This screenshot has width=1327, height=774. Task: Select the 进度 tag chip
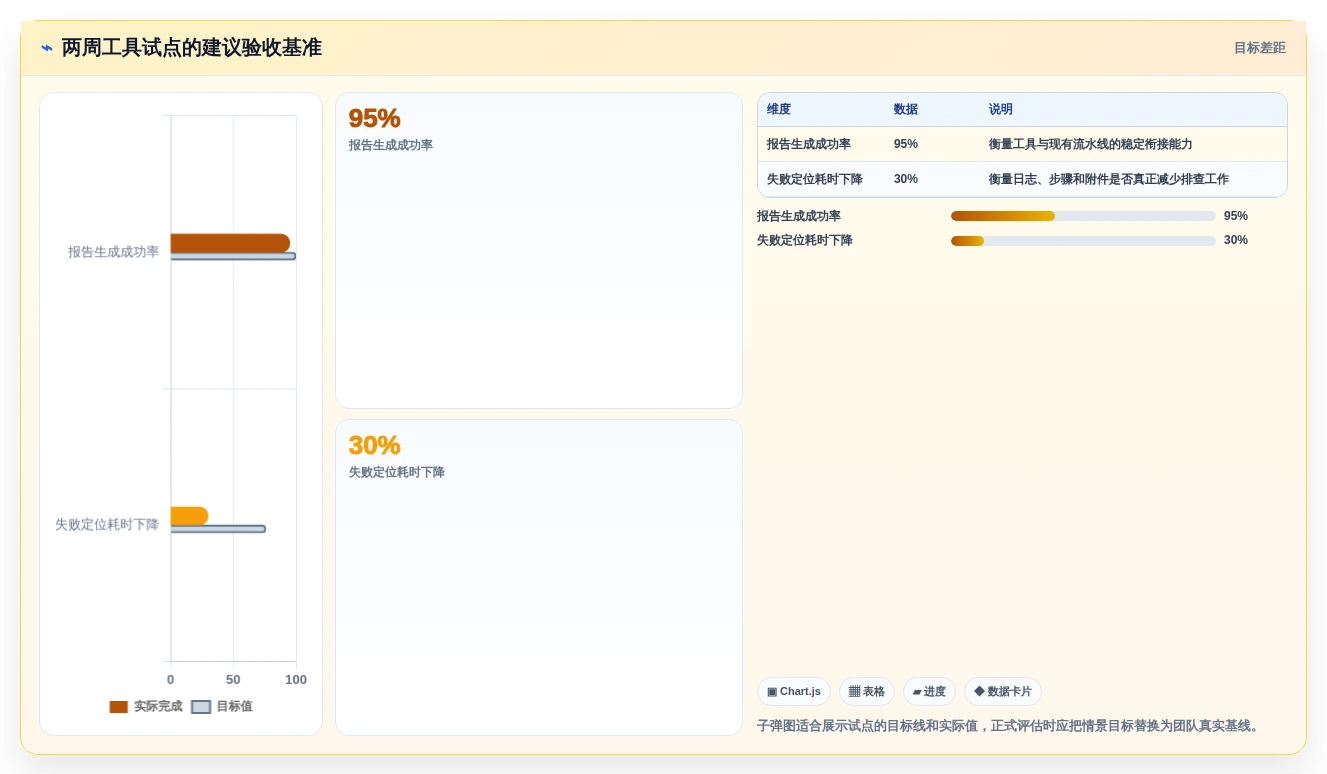pyautogui.click(x=929, y=692)
